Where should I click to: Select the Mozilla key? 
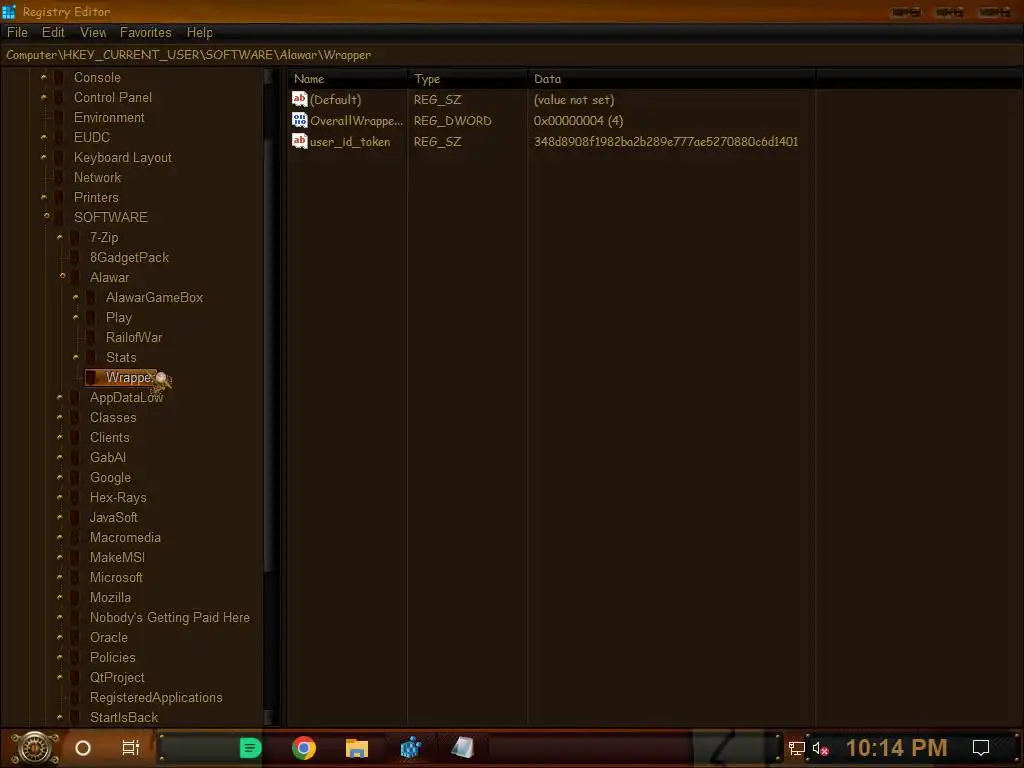(x=110, y=598)
